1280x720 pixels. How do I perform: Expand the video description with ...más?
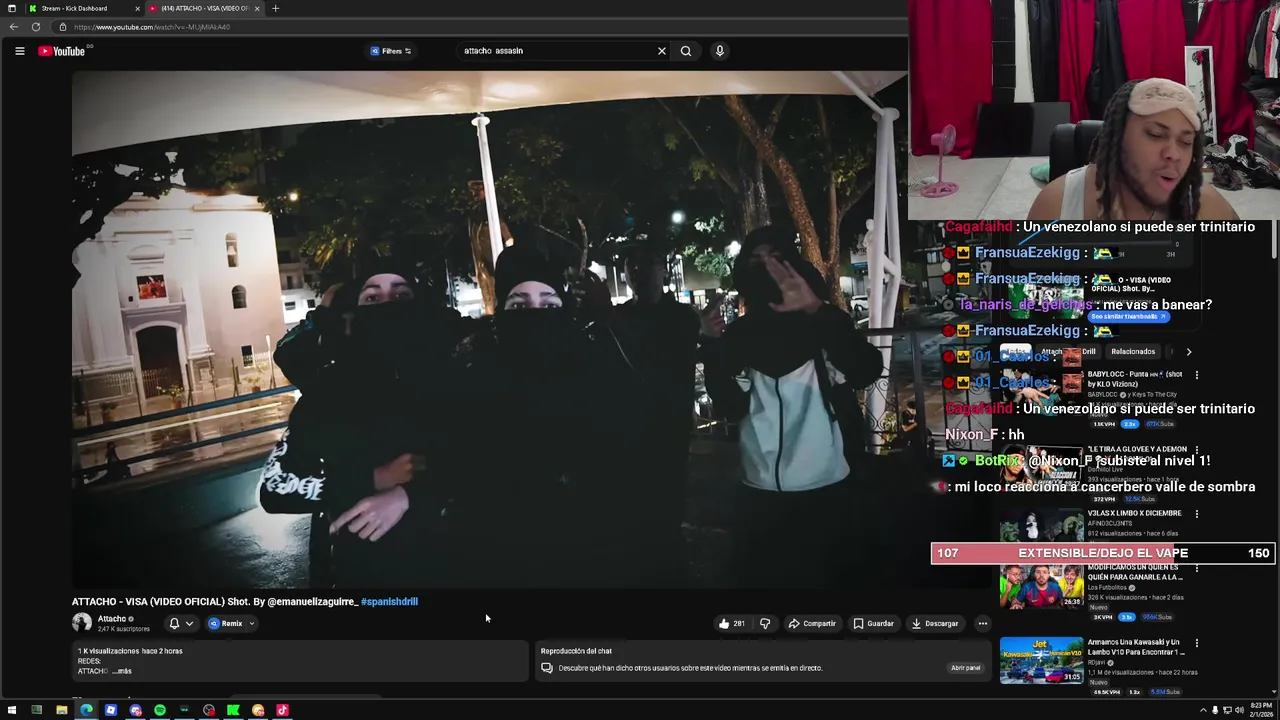121,672
